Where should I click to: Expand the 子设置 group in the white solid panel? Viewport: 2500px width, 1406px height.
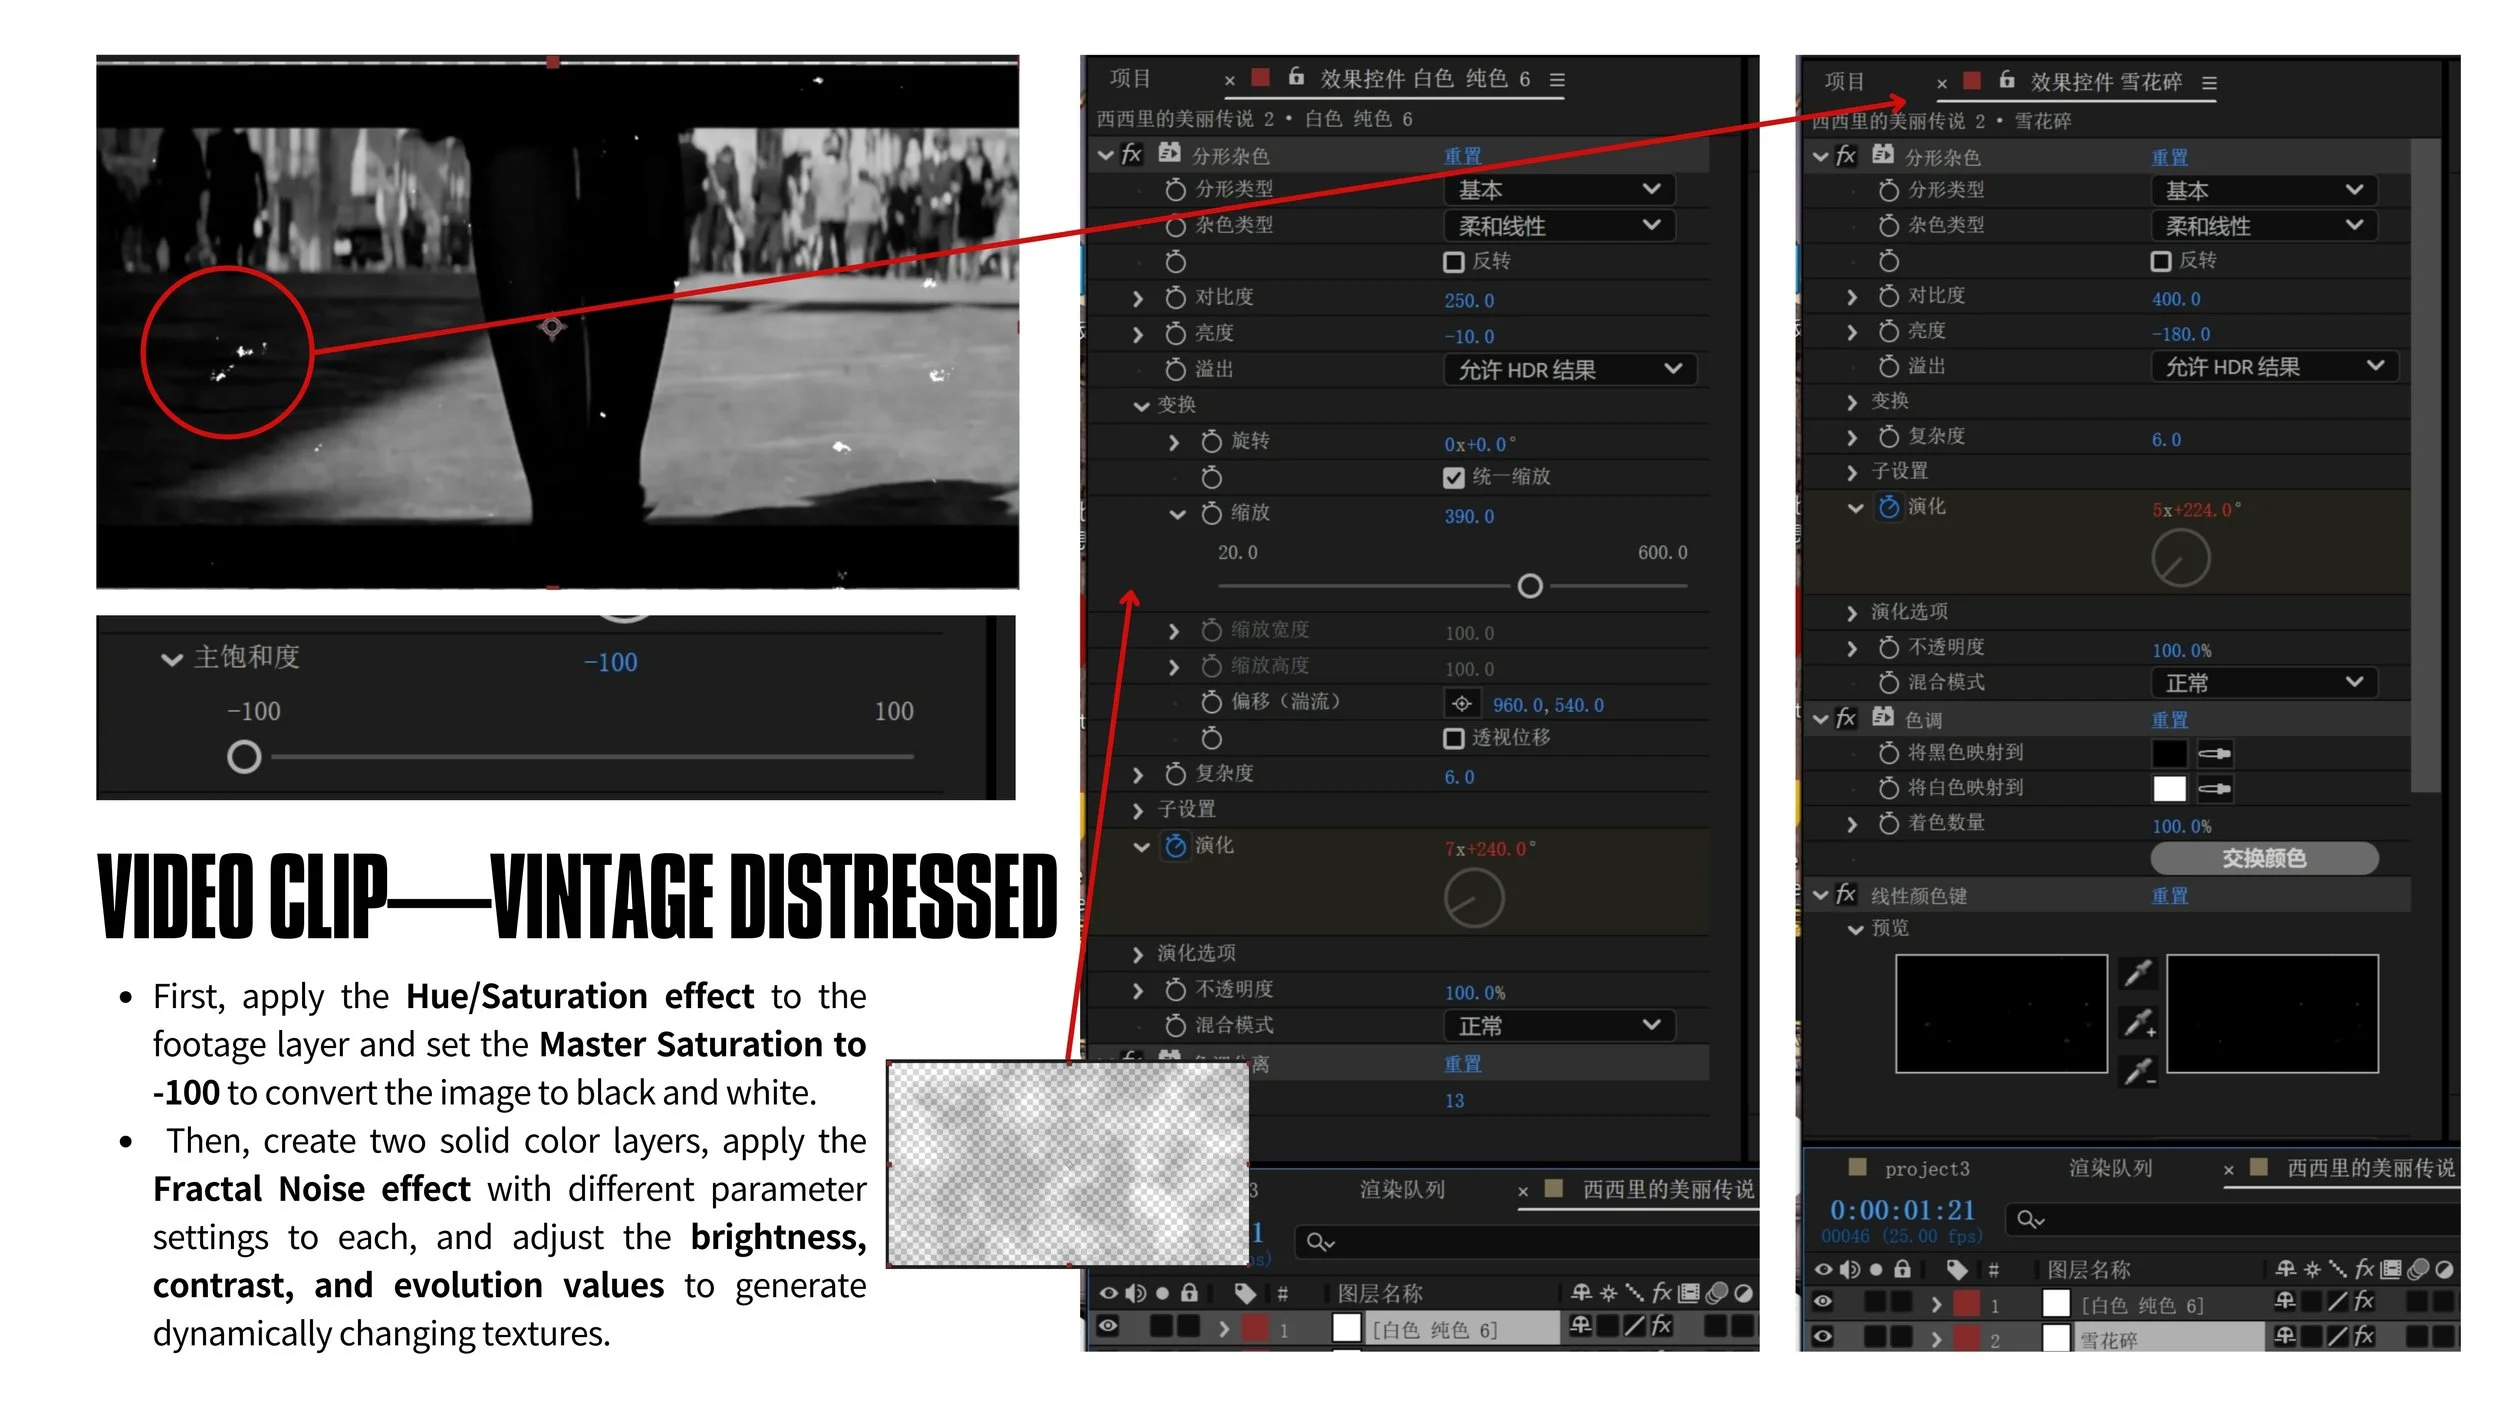click(x=1138, y=810)
